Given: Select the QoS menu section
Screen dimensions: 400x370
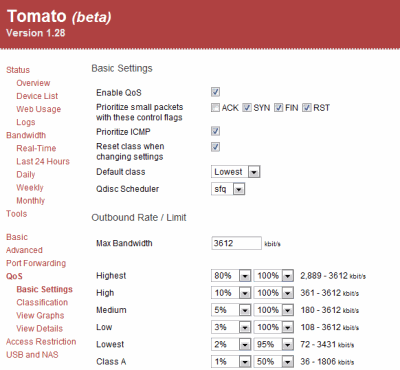Looking at the screenshot, I should [x=14, y=276].
